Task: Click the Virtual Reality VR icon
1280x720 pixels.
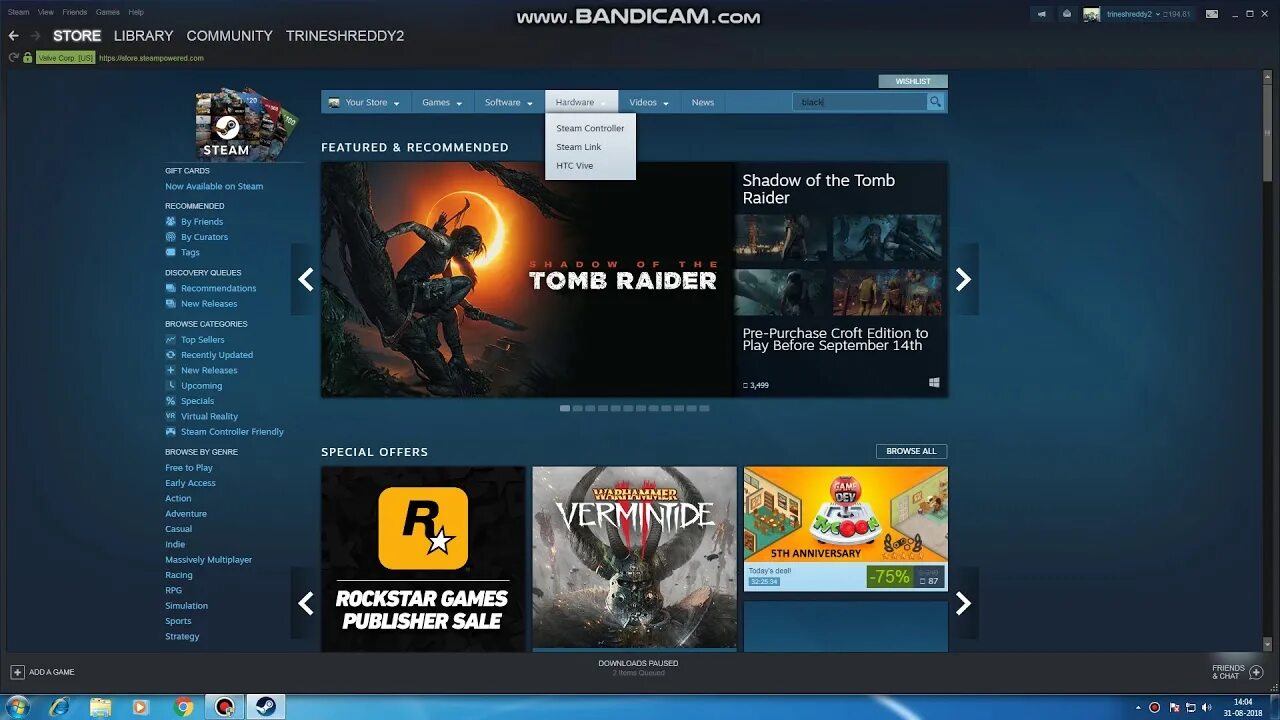Action: 171,416
